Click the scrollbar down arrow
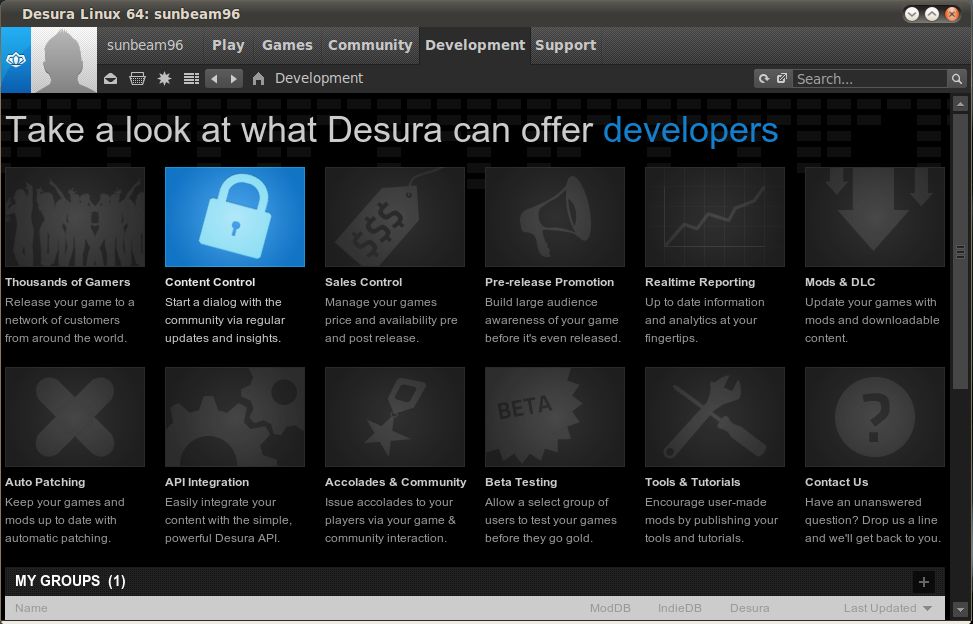Image resolution: width=973 pixels, height=624 pixels. tap(960, 610)
